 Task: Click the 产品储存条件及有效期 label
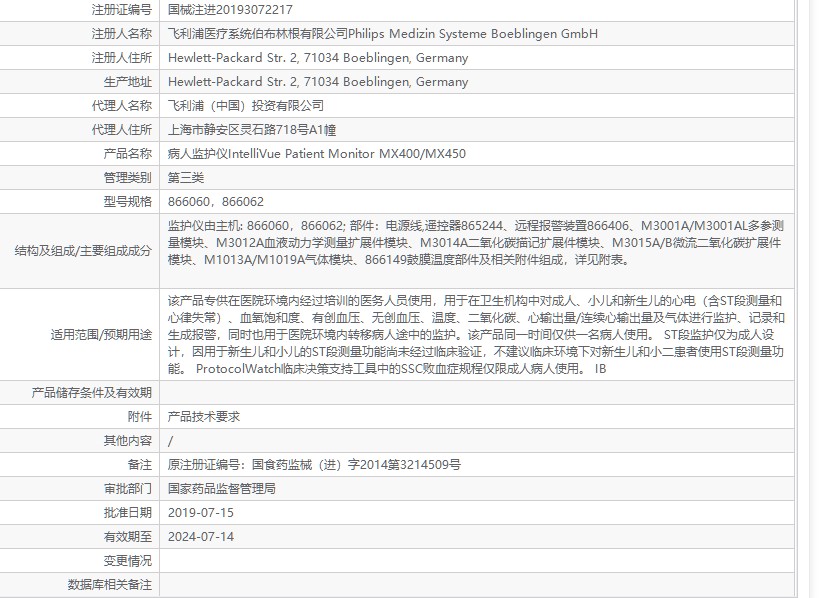pyautogui.click(x=92, y=393)
